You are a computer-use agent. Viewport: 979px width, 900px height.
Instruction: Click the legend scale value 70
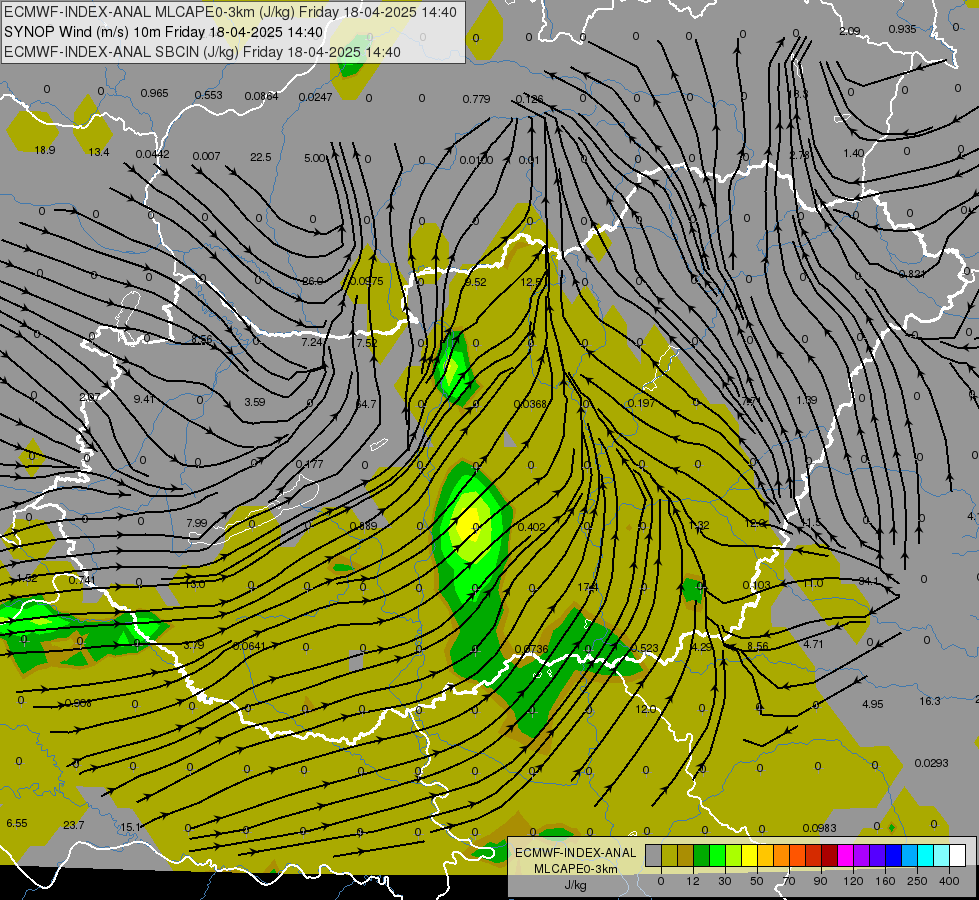click(789, 881)
